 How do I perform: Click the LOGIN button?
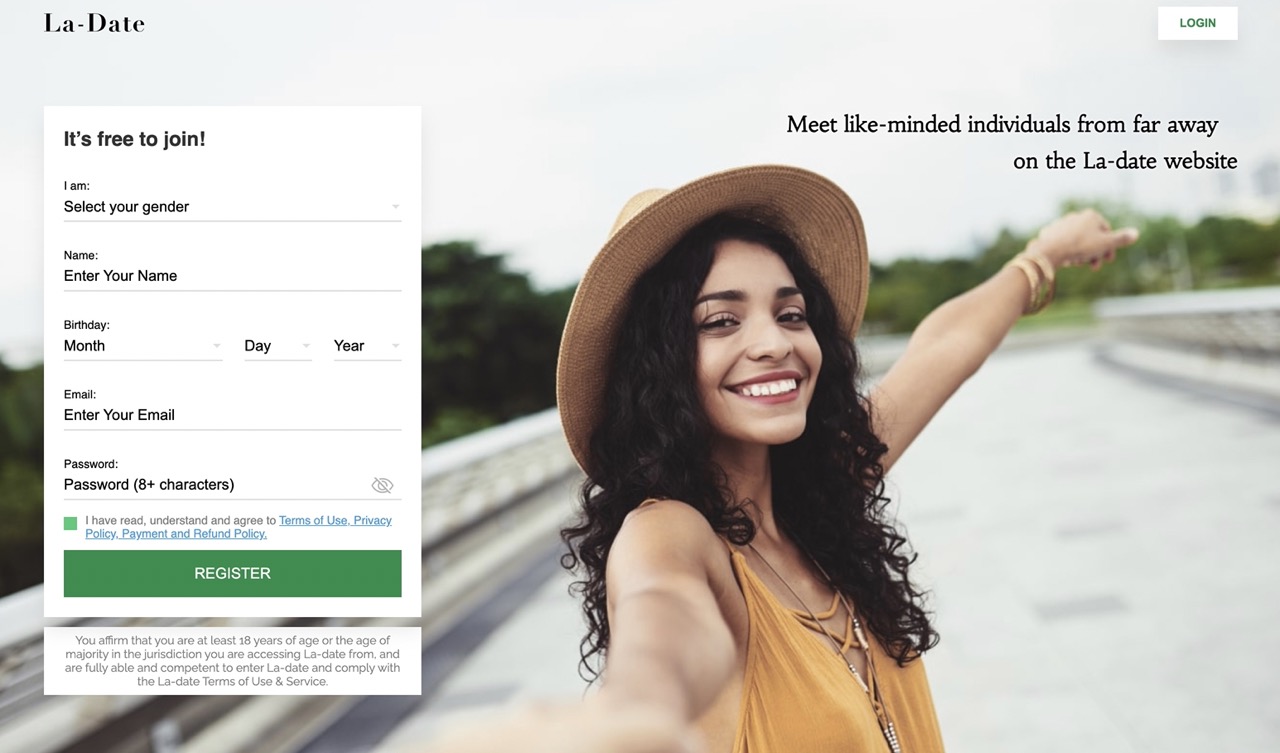(x=1197, y=23)
